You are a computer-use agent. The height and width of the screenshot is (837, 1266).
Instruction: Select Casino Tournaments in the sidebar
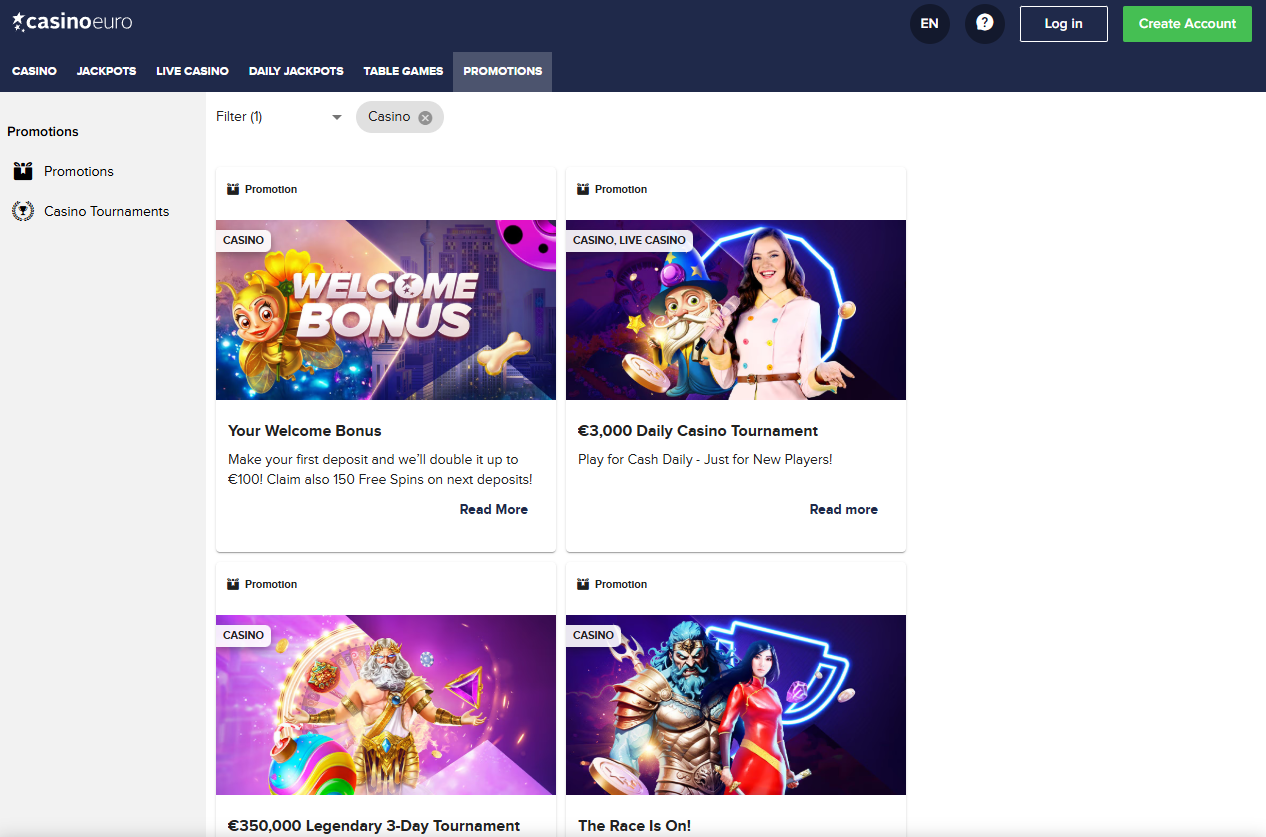pos(107,211)
